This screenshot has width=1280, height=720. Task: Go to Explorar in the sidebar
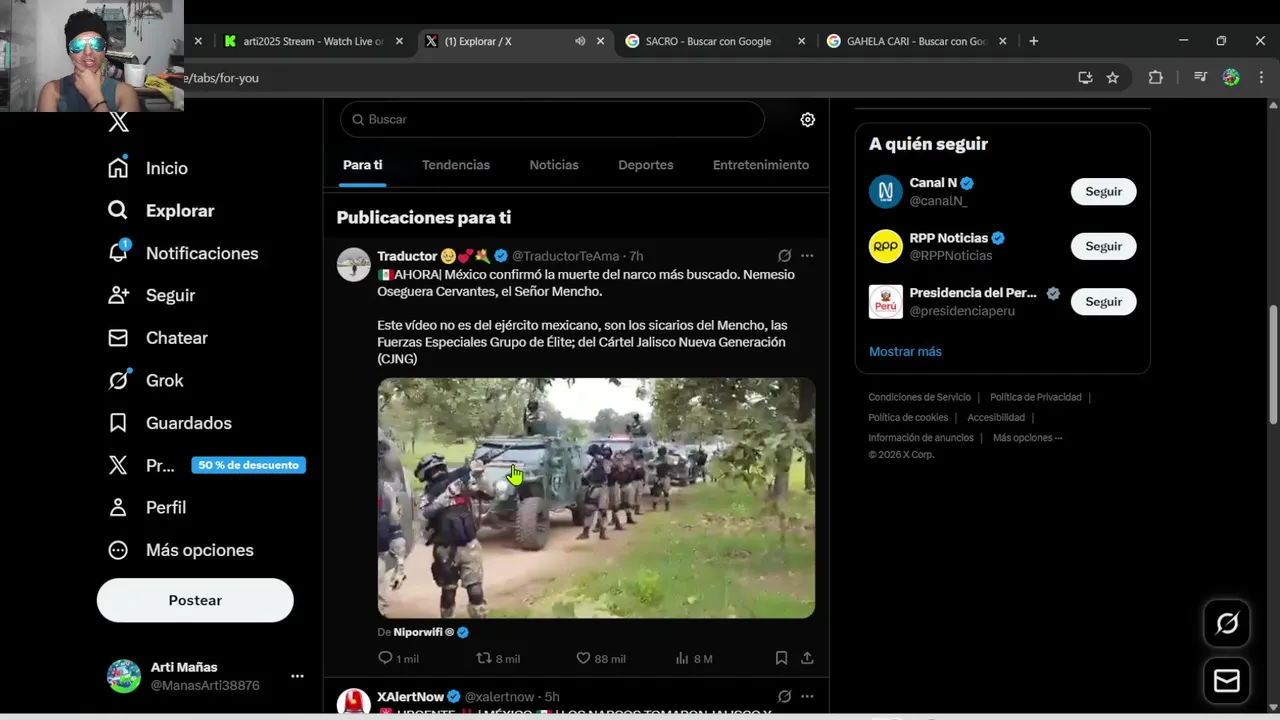coord(161,210)
